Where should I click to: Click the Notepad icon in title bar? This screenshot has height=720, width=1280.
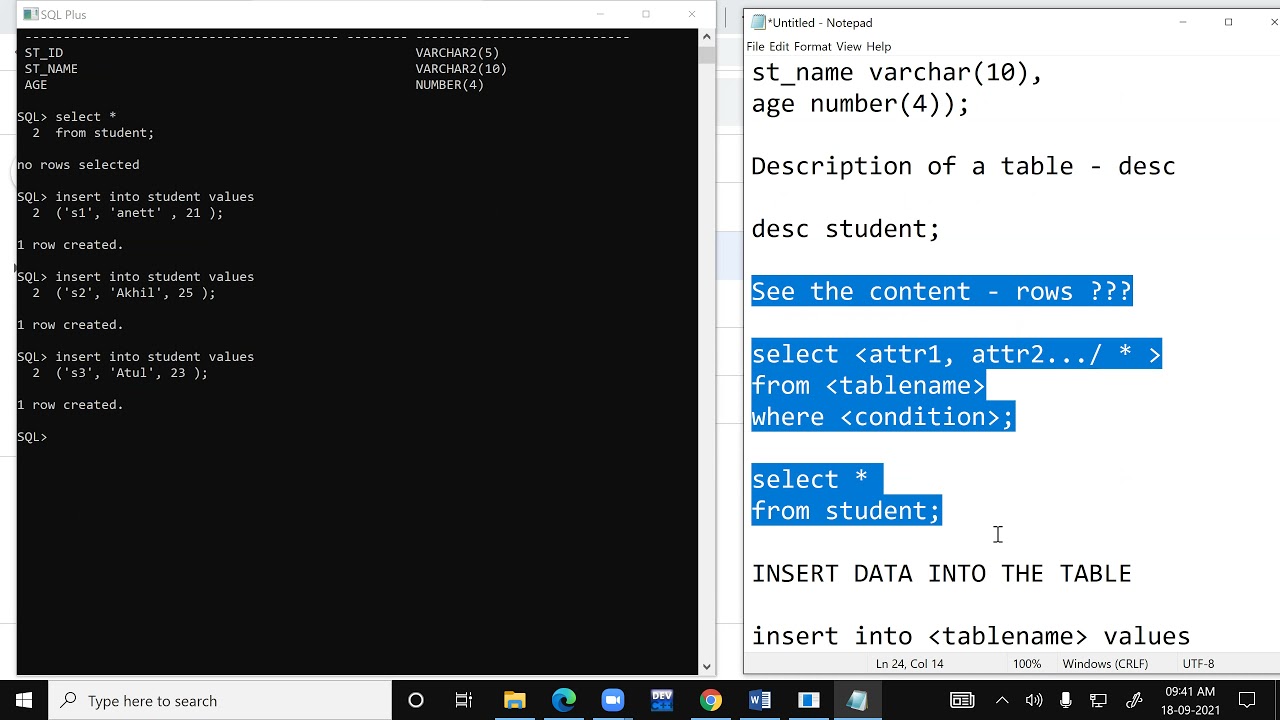click(759, 22)
